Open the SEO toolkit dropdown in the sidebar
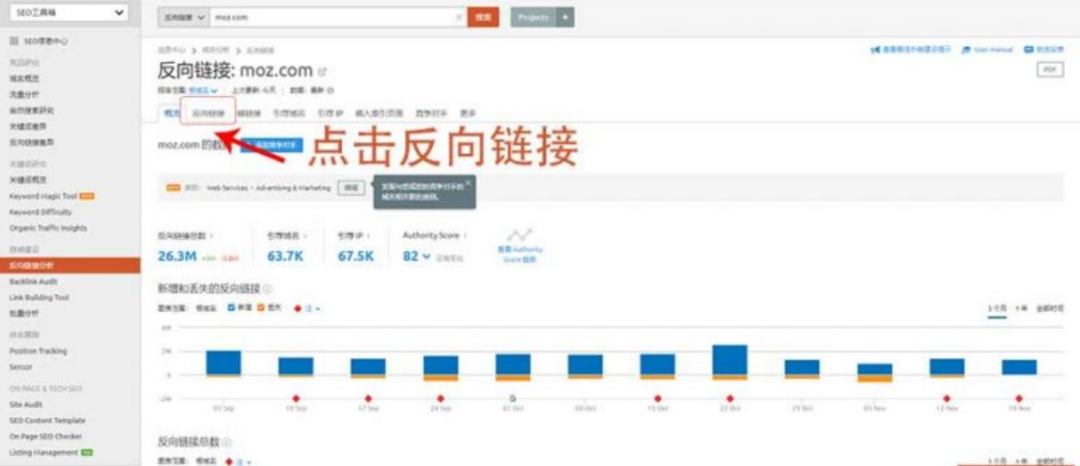The width and height of the screenshot is (1080, 466). click(x=69, y=12)
